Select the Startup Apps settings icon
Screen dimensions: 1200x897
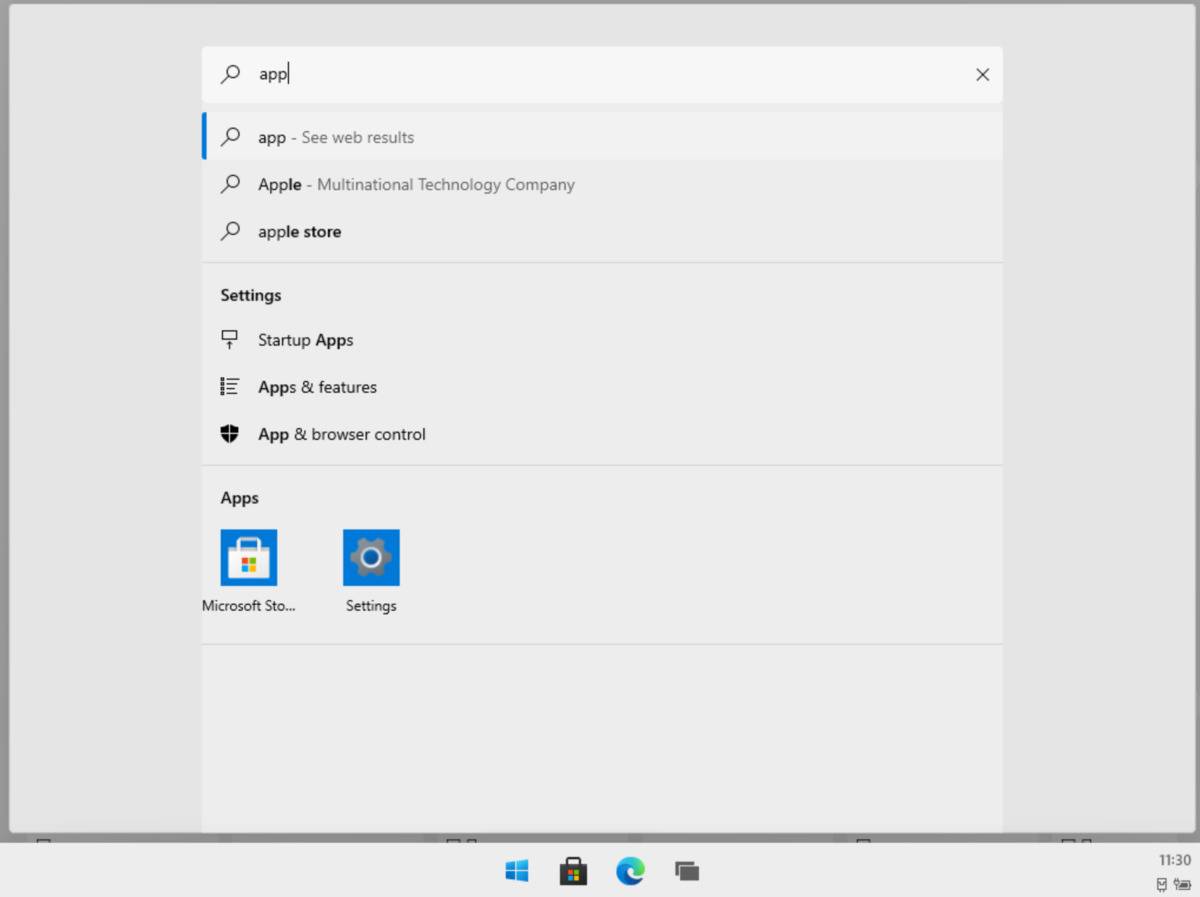230,340
